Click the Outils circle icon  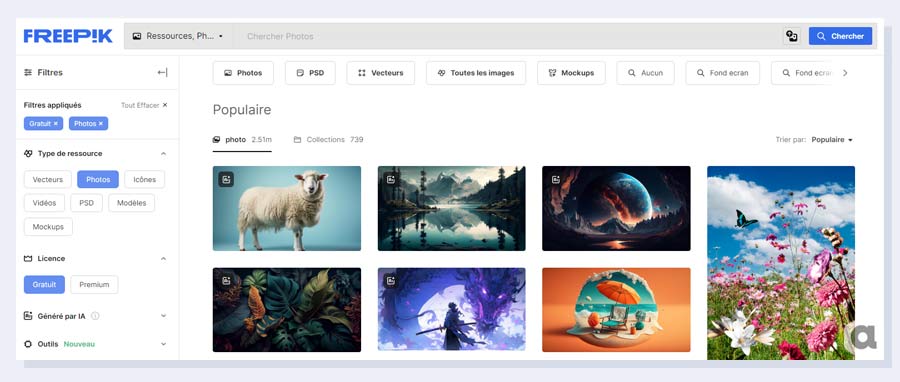click(28, 344)
